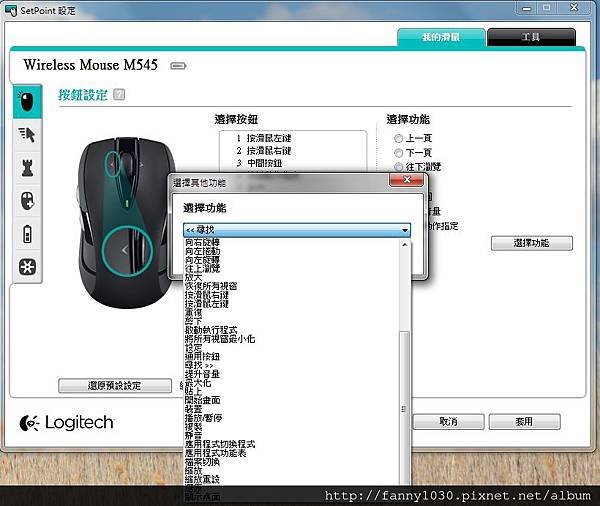
Task: Open the pointer movement settings sidebar icon
Action: click(x=27, y=135)
